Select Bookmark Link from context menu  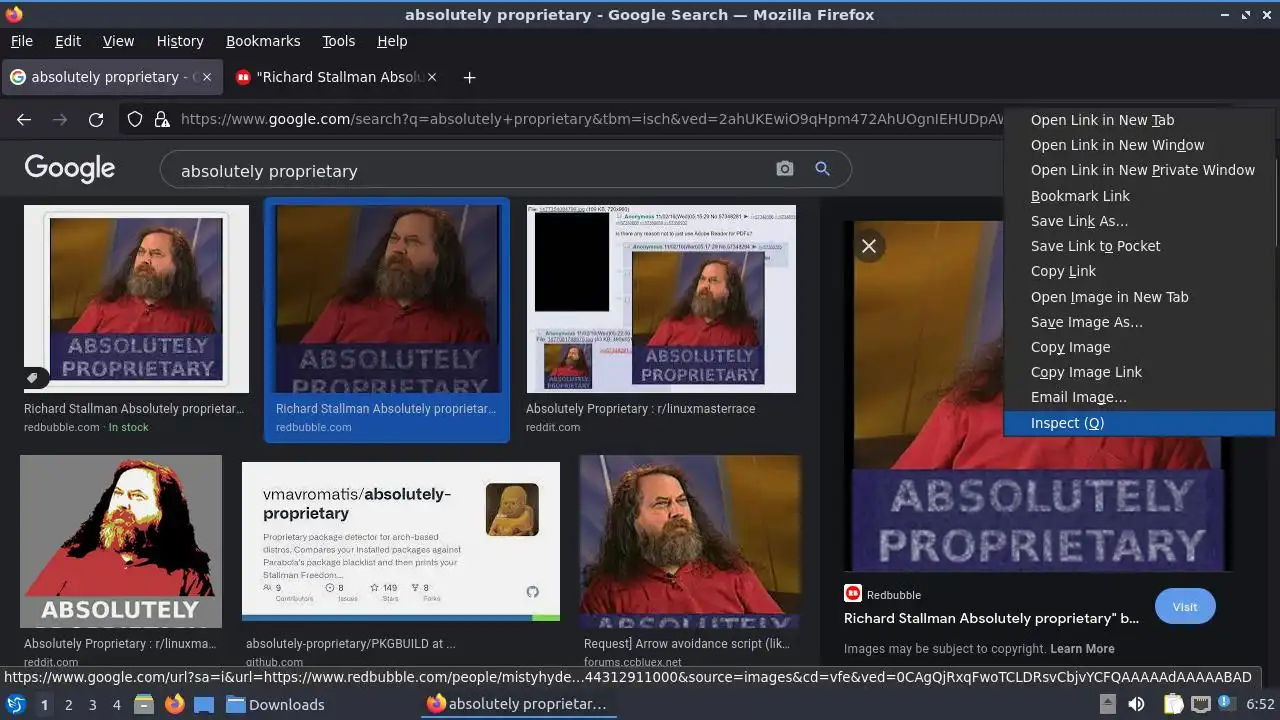[1139, 196]
